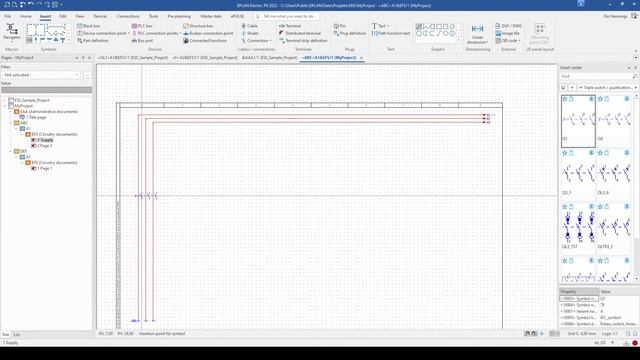The height and width of the screenshot is (360, 640).
Task: Insert a Distributed terminal
Action: [x=300, y=33]
